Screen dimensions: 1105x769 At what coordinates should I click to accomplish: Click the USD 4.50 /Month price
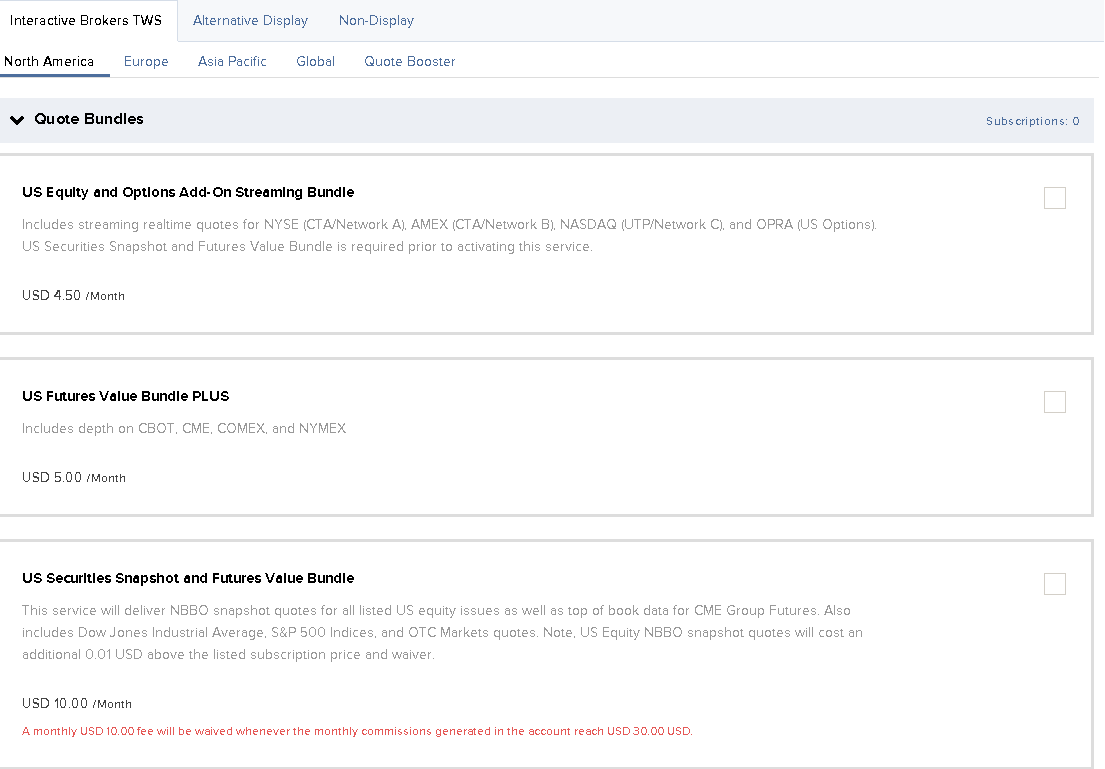73,295
